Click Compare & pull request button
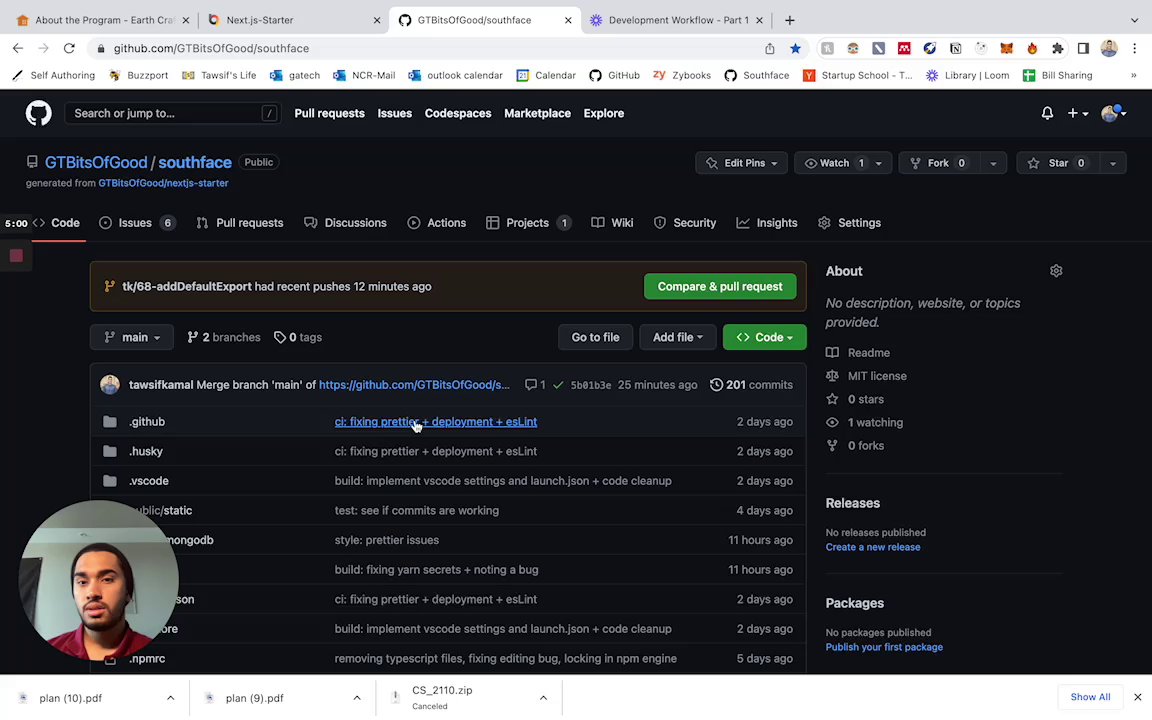 point(720,287)
